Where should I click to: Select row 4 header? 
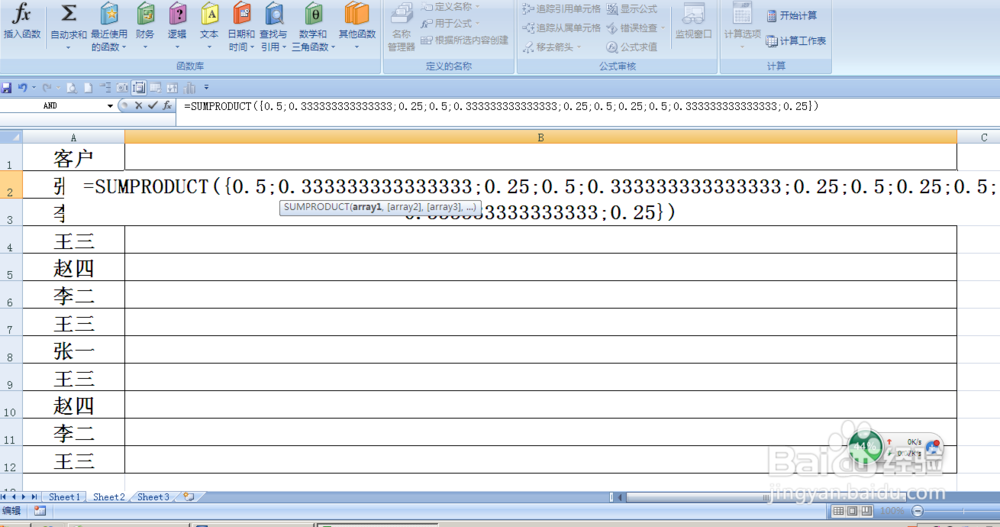(x=11, y=240)
